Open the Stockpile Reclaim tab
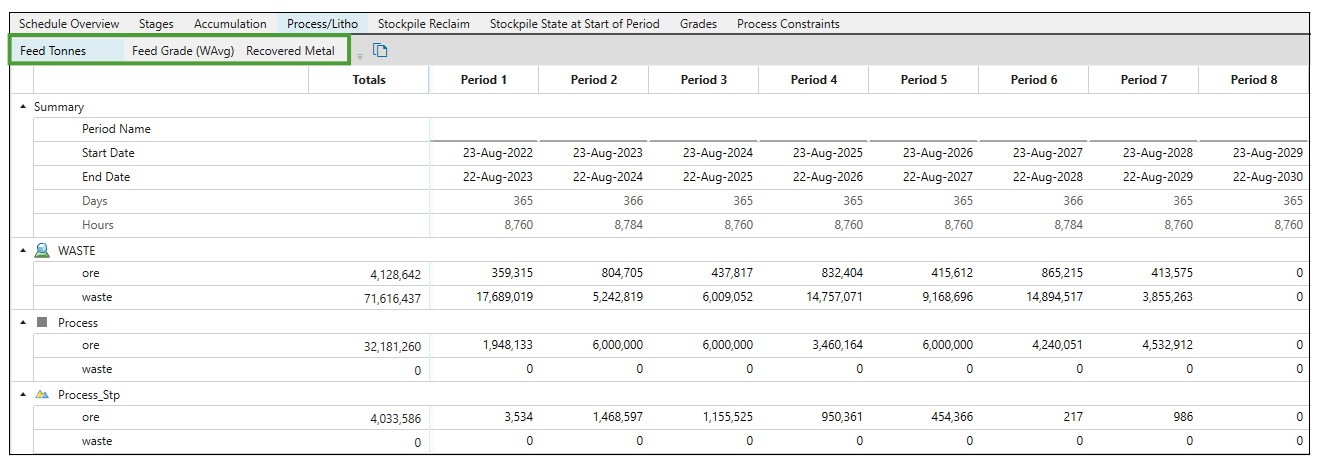This screenshot has height=461, width=1319. (x=423, y=23)
